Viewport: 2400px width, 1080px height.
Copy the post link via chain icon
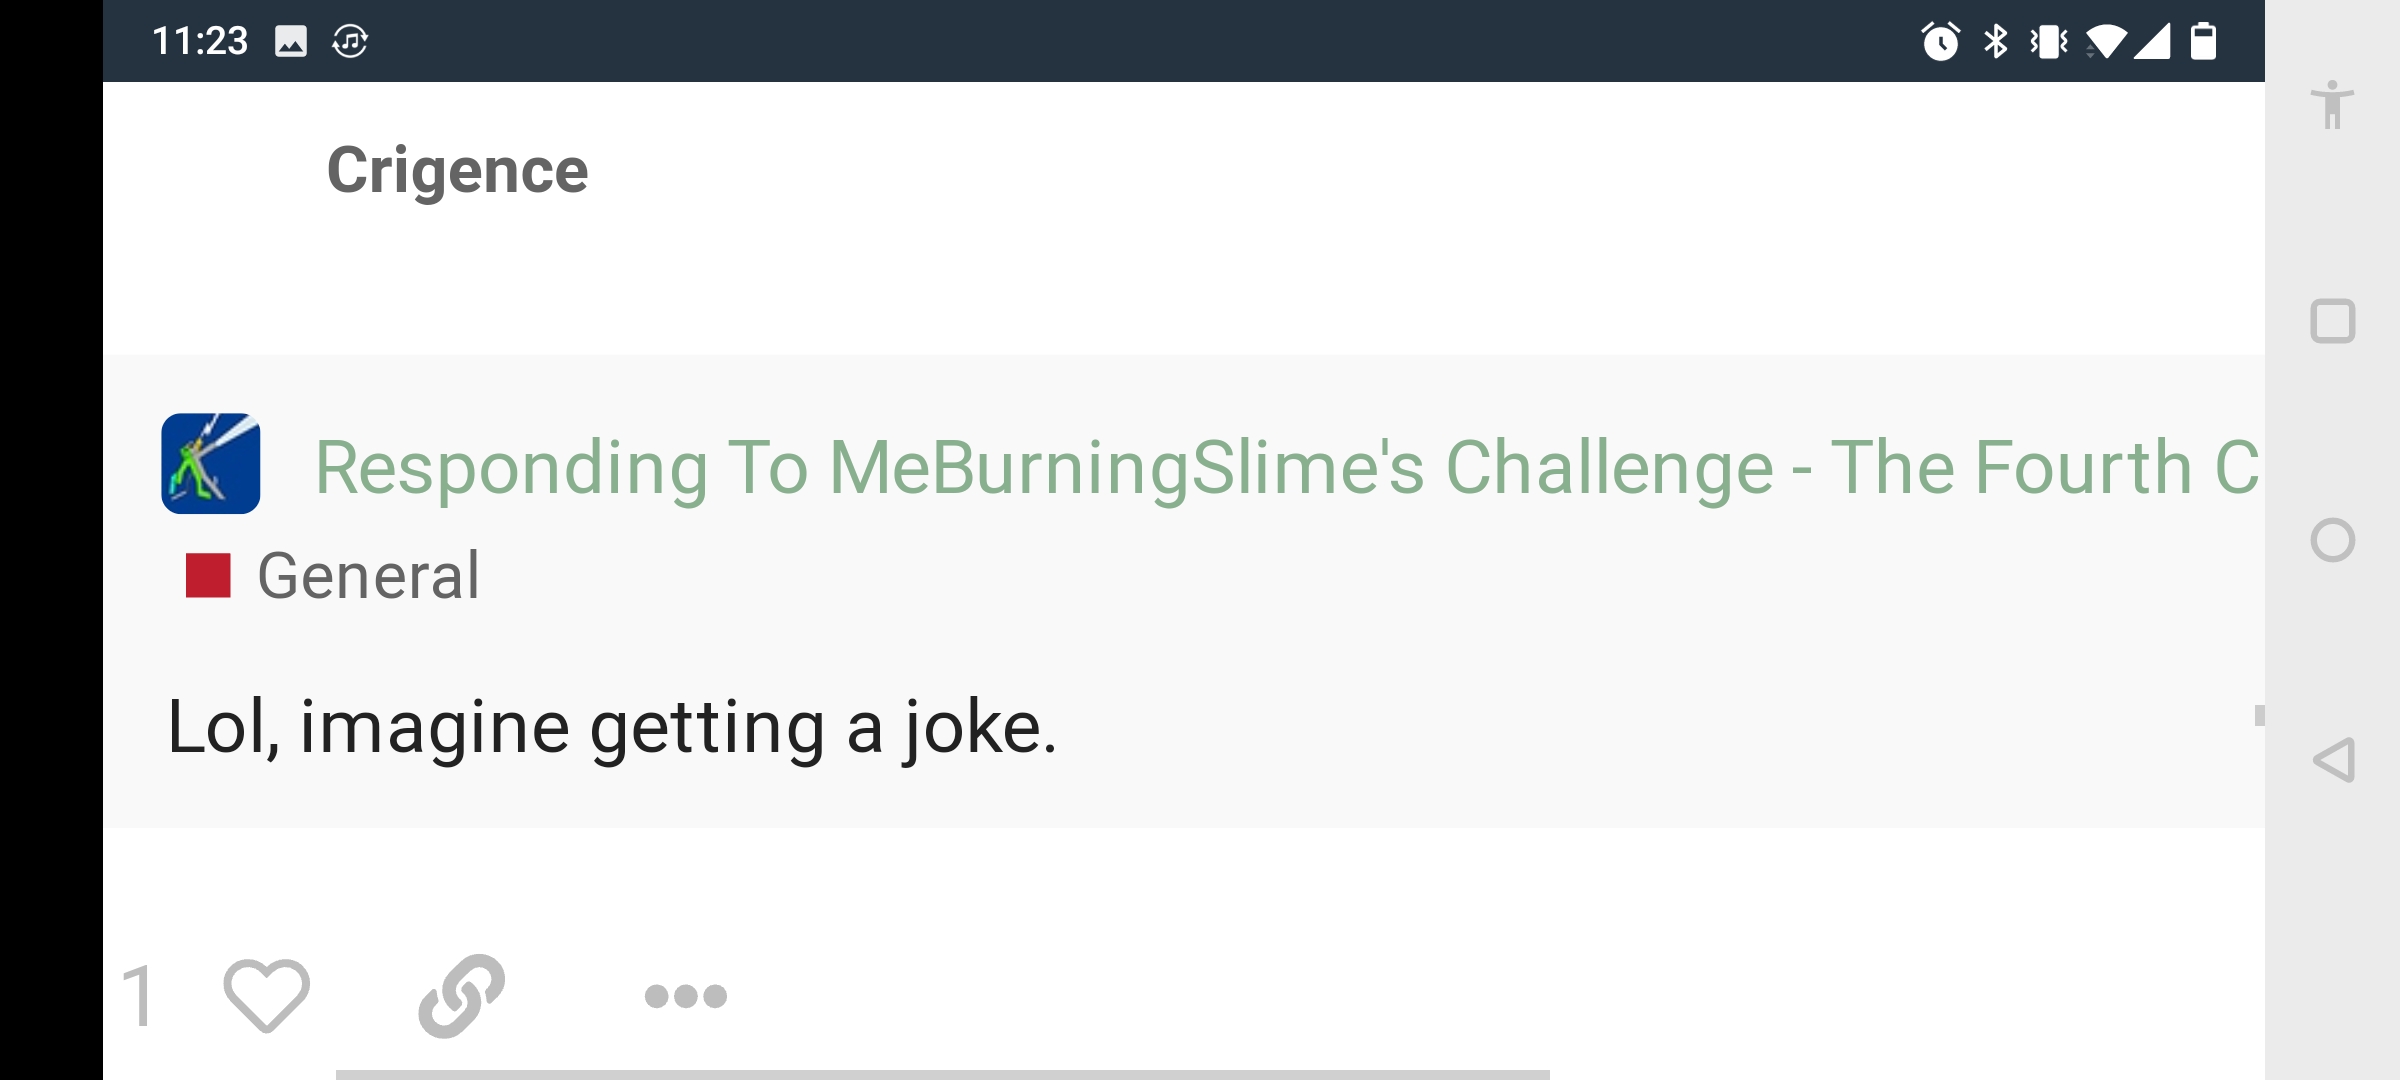coord(461,995)
